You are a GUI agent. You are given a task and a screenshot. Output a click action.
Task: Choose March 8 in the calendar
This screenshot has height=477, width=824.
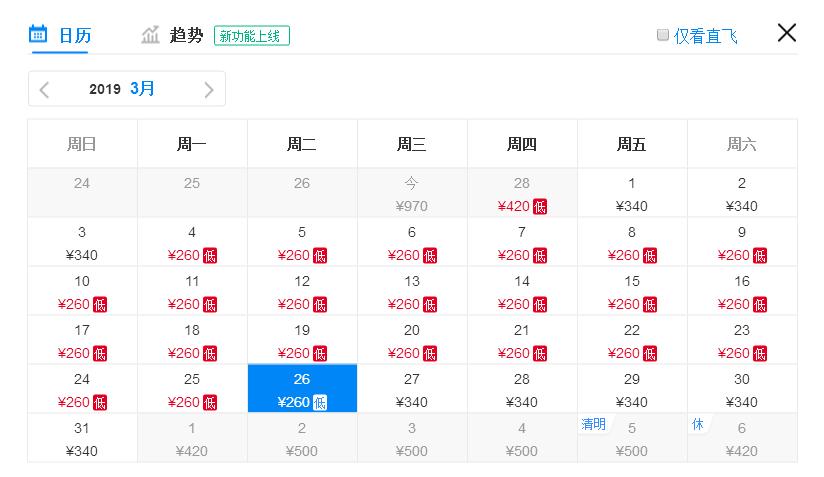tap(632, 242)
